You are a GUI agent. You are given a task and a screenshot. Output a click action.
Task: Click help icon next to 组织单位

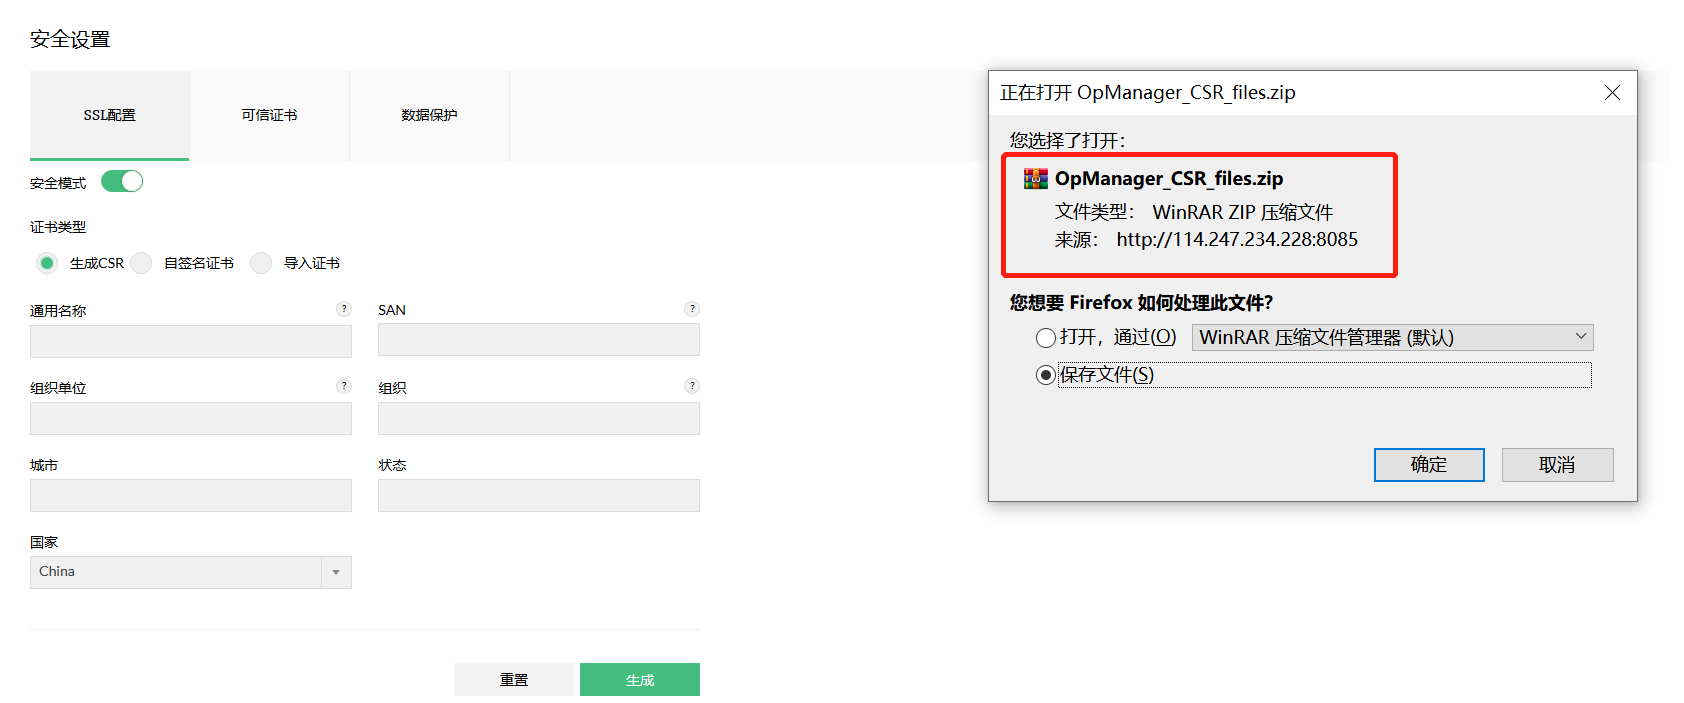tap(344, 386)
